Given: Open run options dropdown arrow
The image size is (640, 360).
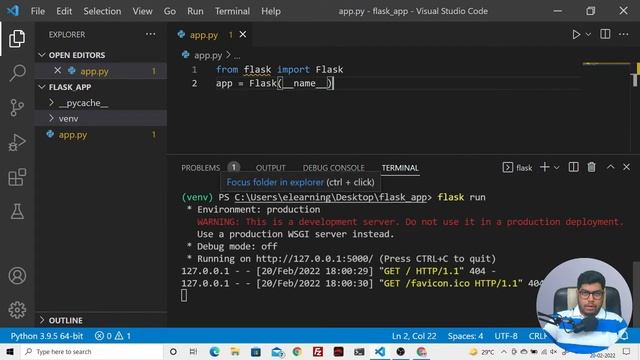Looking at the screenshot, I should coord(588,34).
